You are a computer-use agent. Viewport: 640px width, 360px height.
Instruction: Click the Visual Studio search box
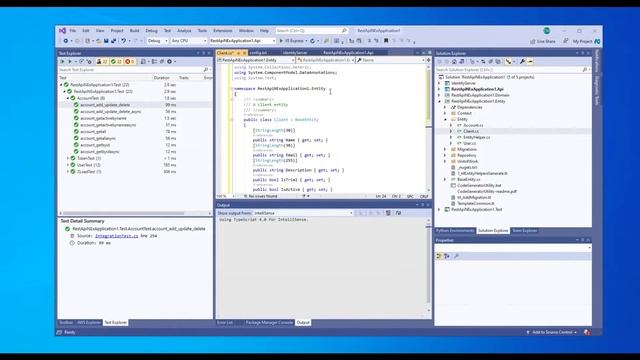coord(311,31)
